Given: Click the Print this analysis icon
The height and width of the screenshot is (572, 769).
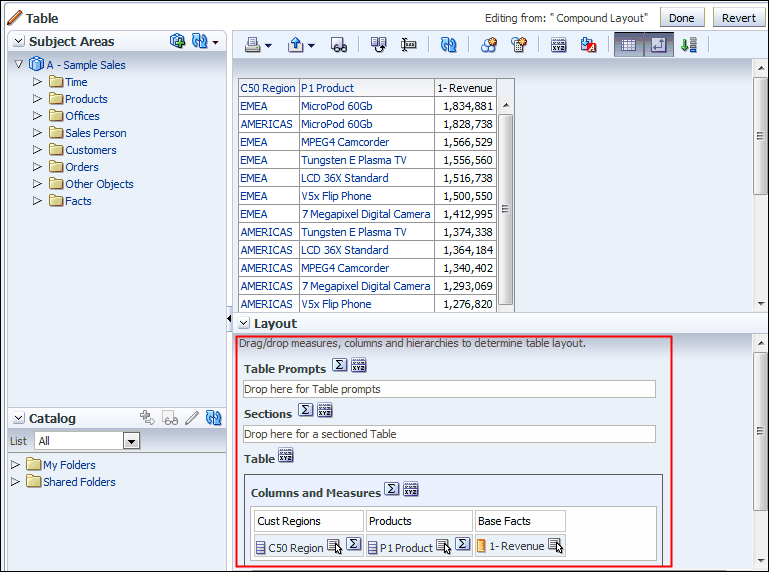Looking at the screenshot, I should pos(253,45).
